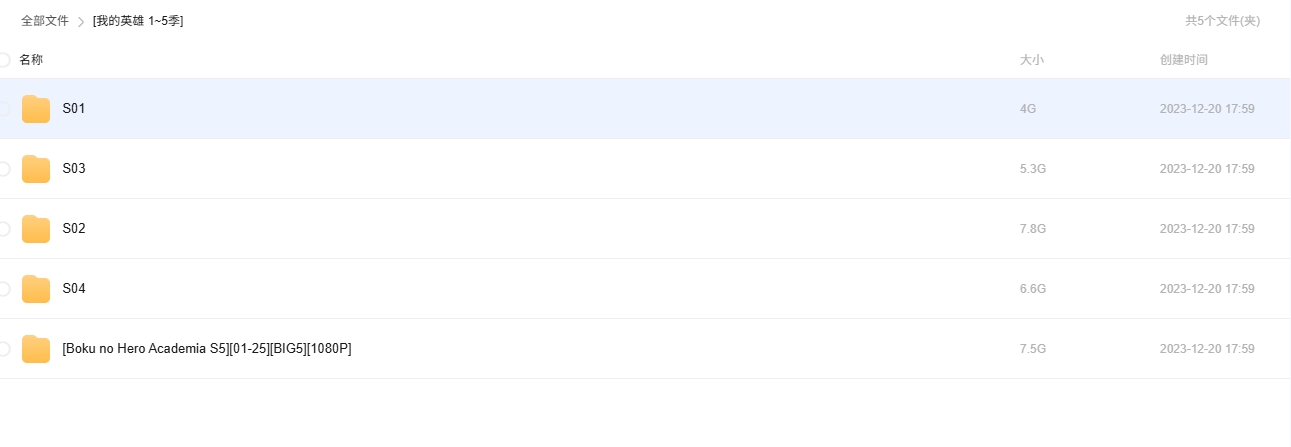Select the S03 row checkbox
This screenshot has height=447, width=1291.
tap(4, 169)
